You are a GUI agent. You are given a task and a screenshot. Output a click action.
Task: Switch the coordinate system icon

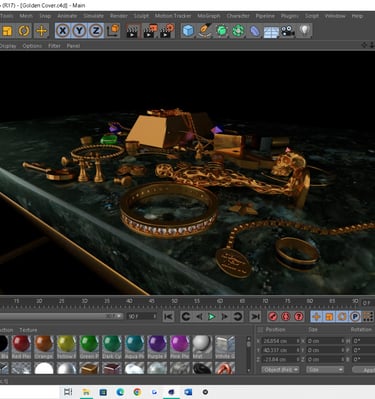[113, 31]
